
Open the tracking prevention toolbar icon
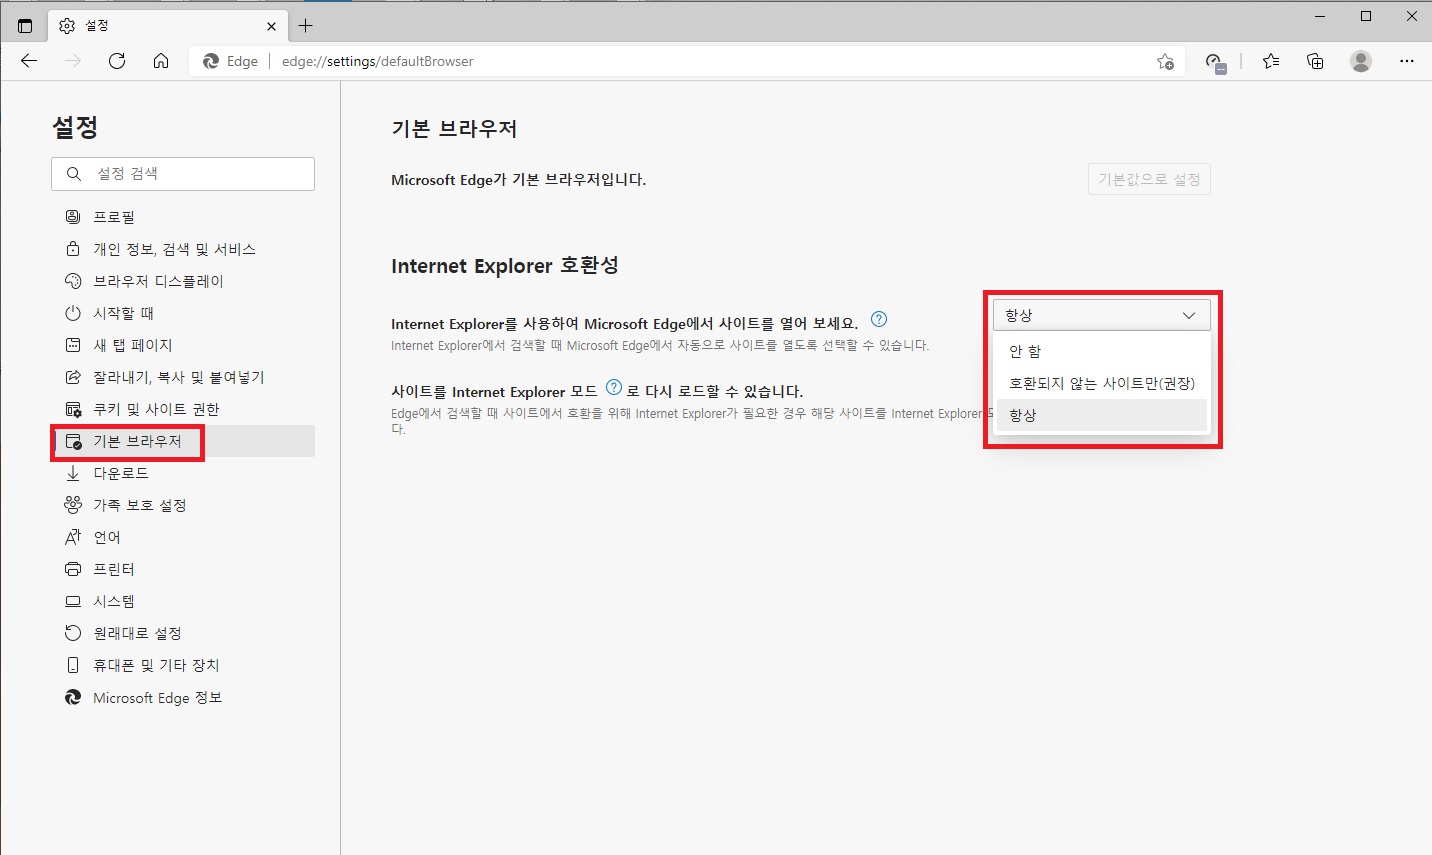click(1215, 62)
